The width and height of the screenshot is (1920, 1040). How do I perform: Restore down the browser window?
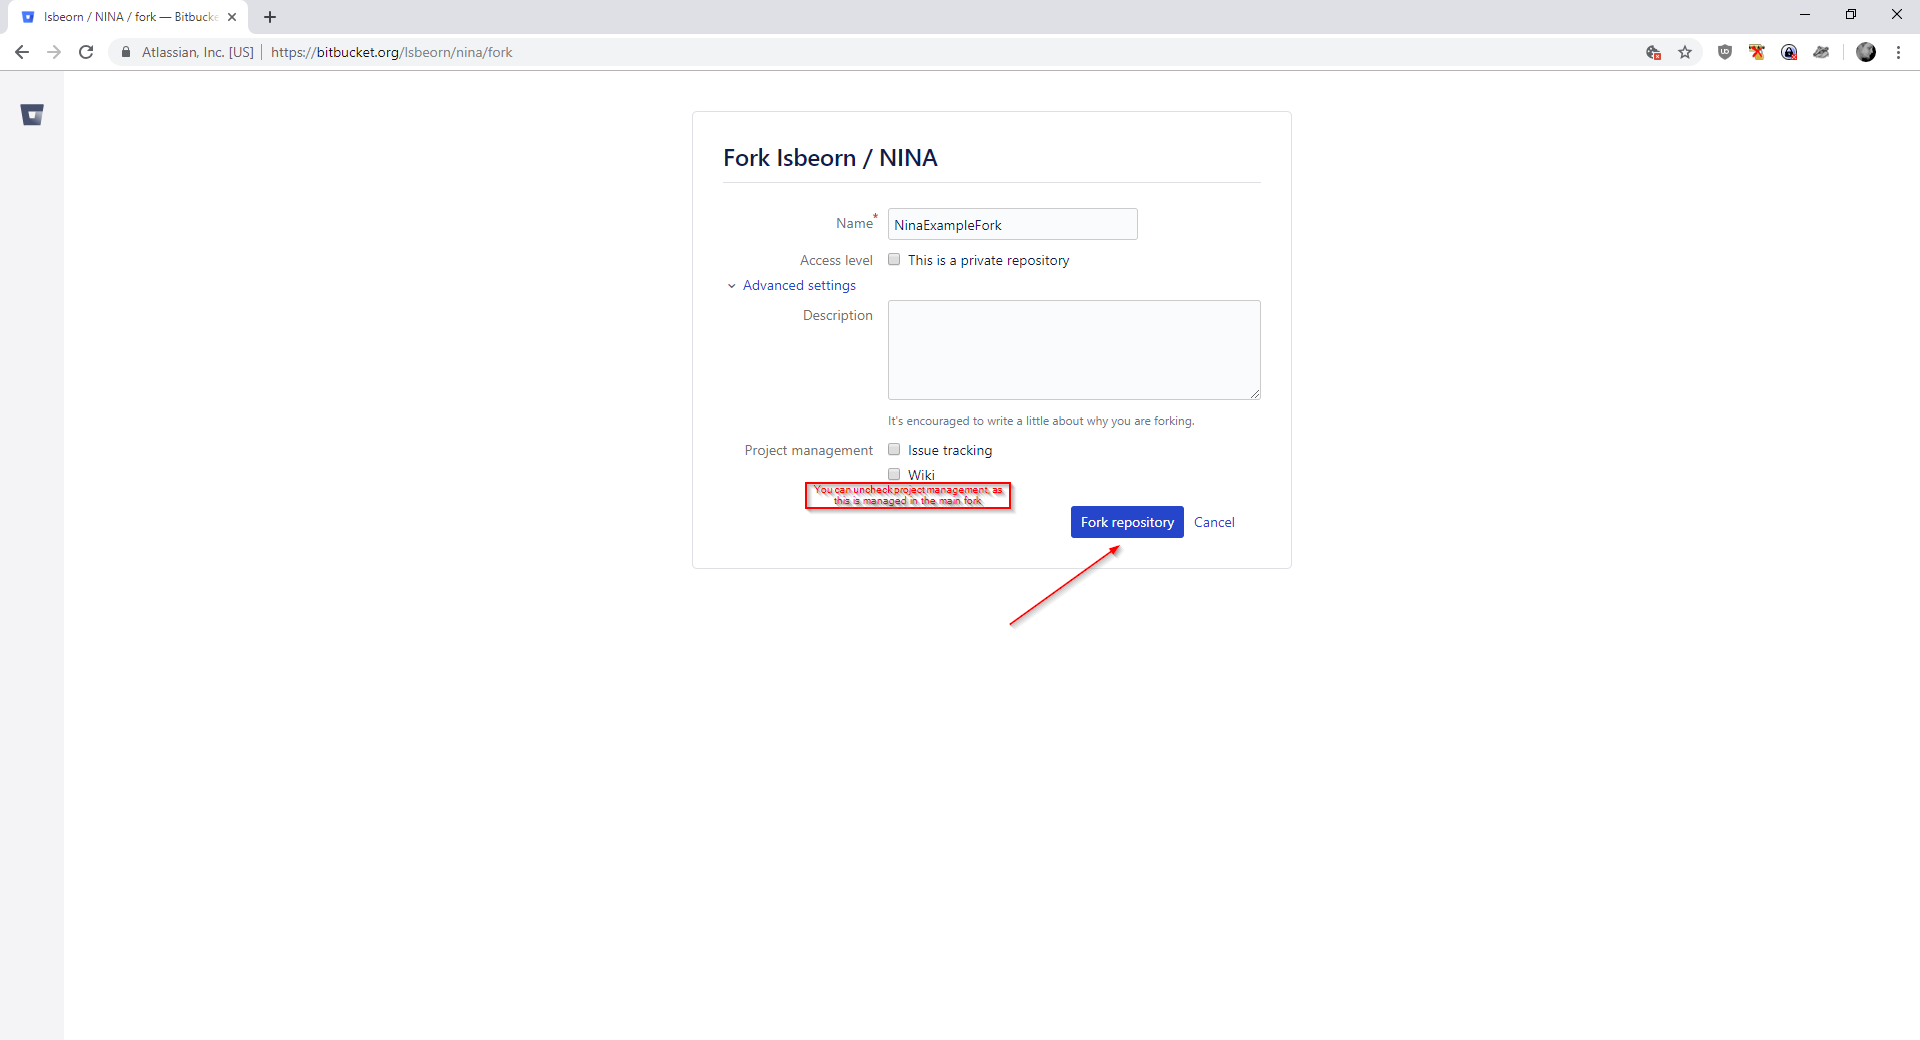(x=1851, y=15)
